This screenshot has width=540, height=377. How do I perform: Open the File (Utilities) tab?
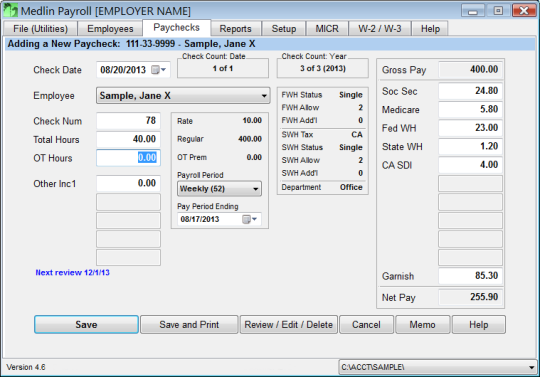pyautogui.click(x=41, y=29)
